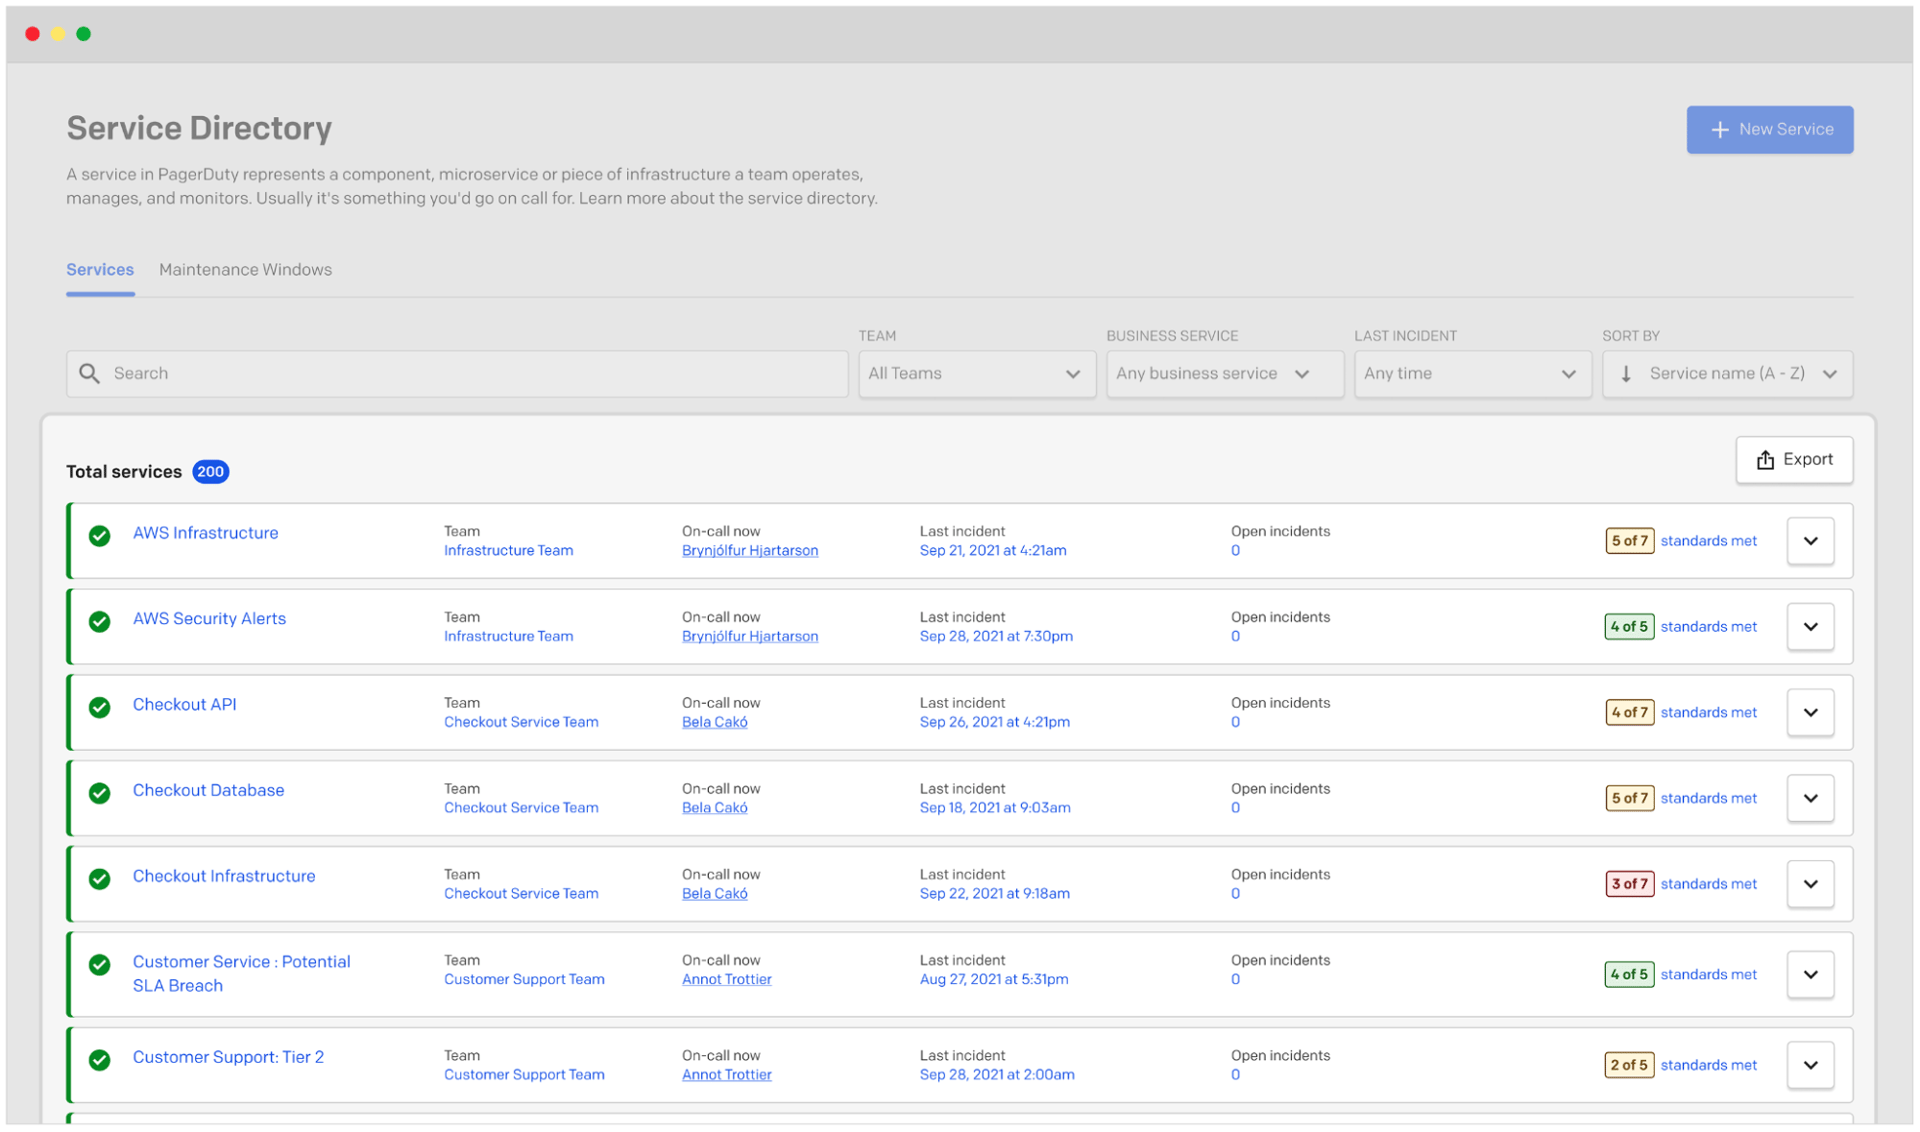Change the Service name (A - Z) sort order

pos(1728,373)
